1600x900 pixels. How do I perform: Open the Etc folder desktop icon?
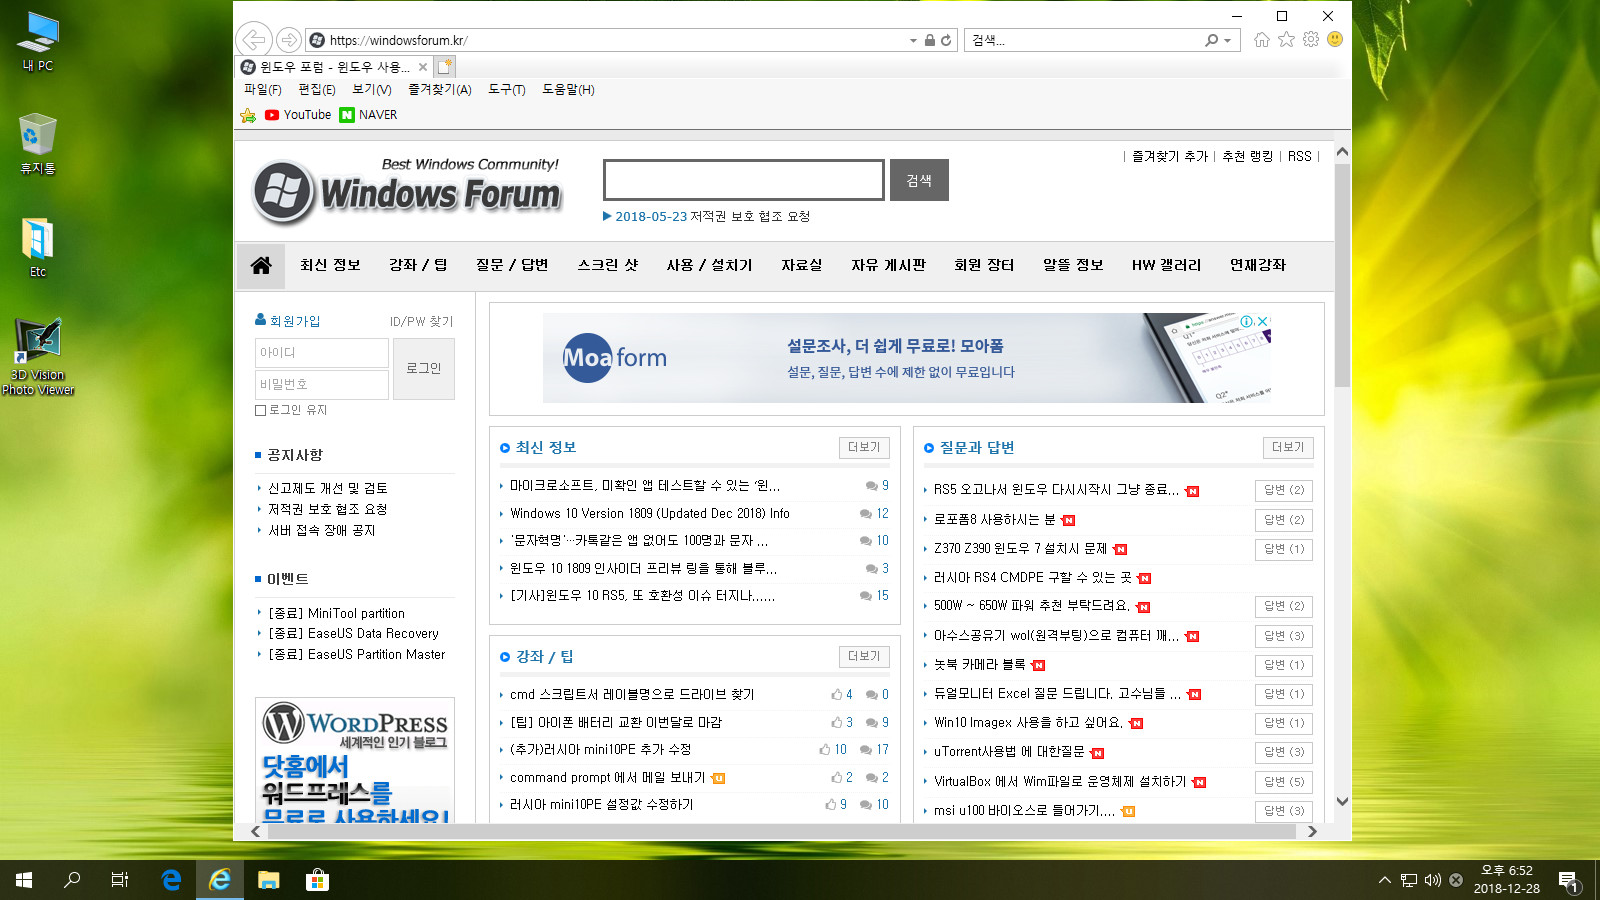38,247
